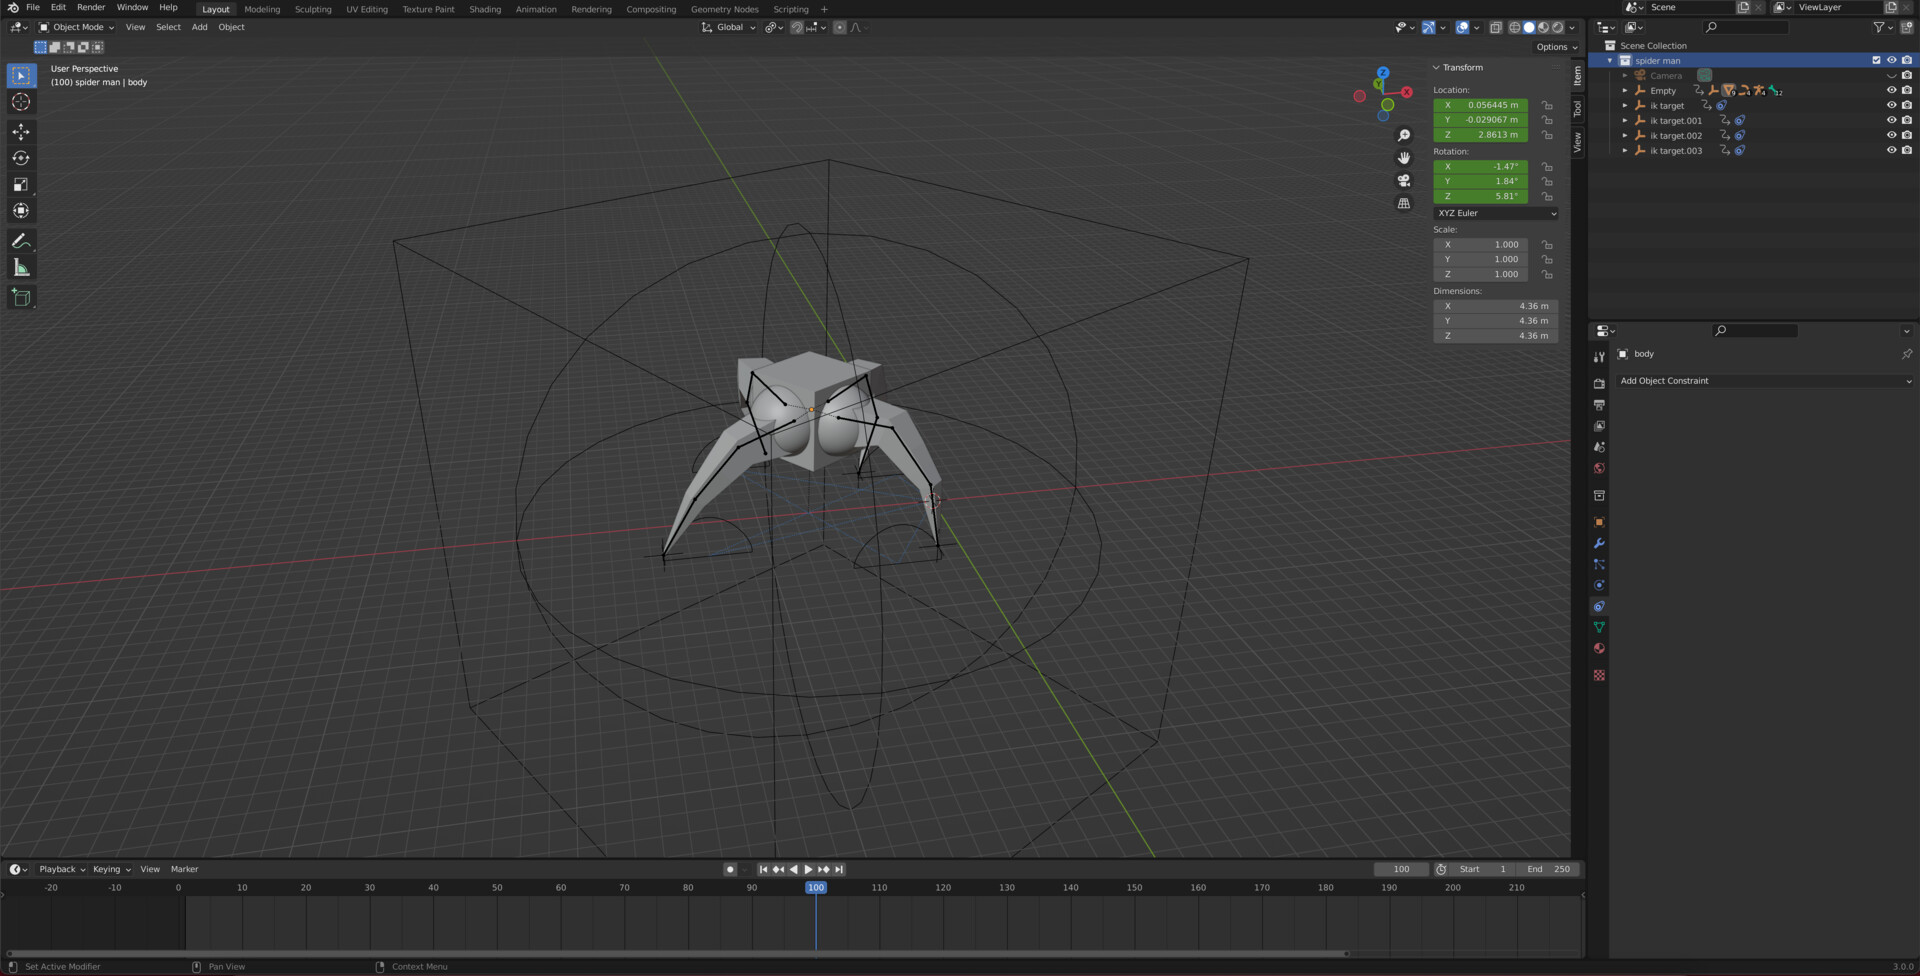Open the XYZ Euler rotation mode dropdown
Image resolution: width=1920 pixels, height=976 pixels.
[x=1496, y=213]
